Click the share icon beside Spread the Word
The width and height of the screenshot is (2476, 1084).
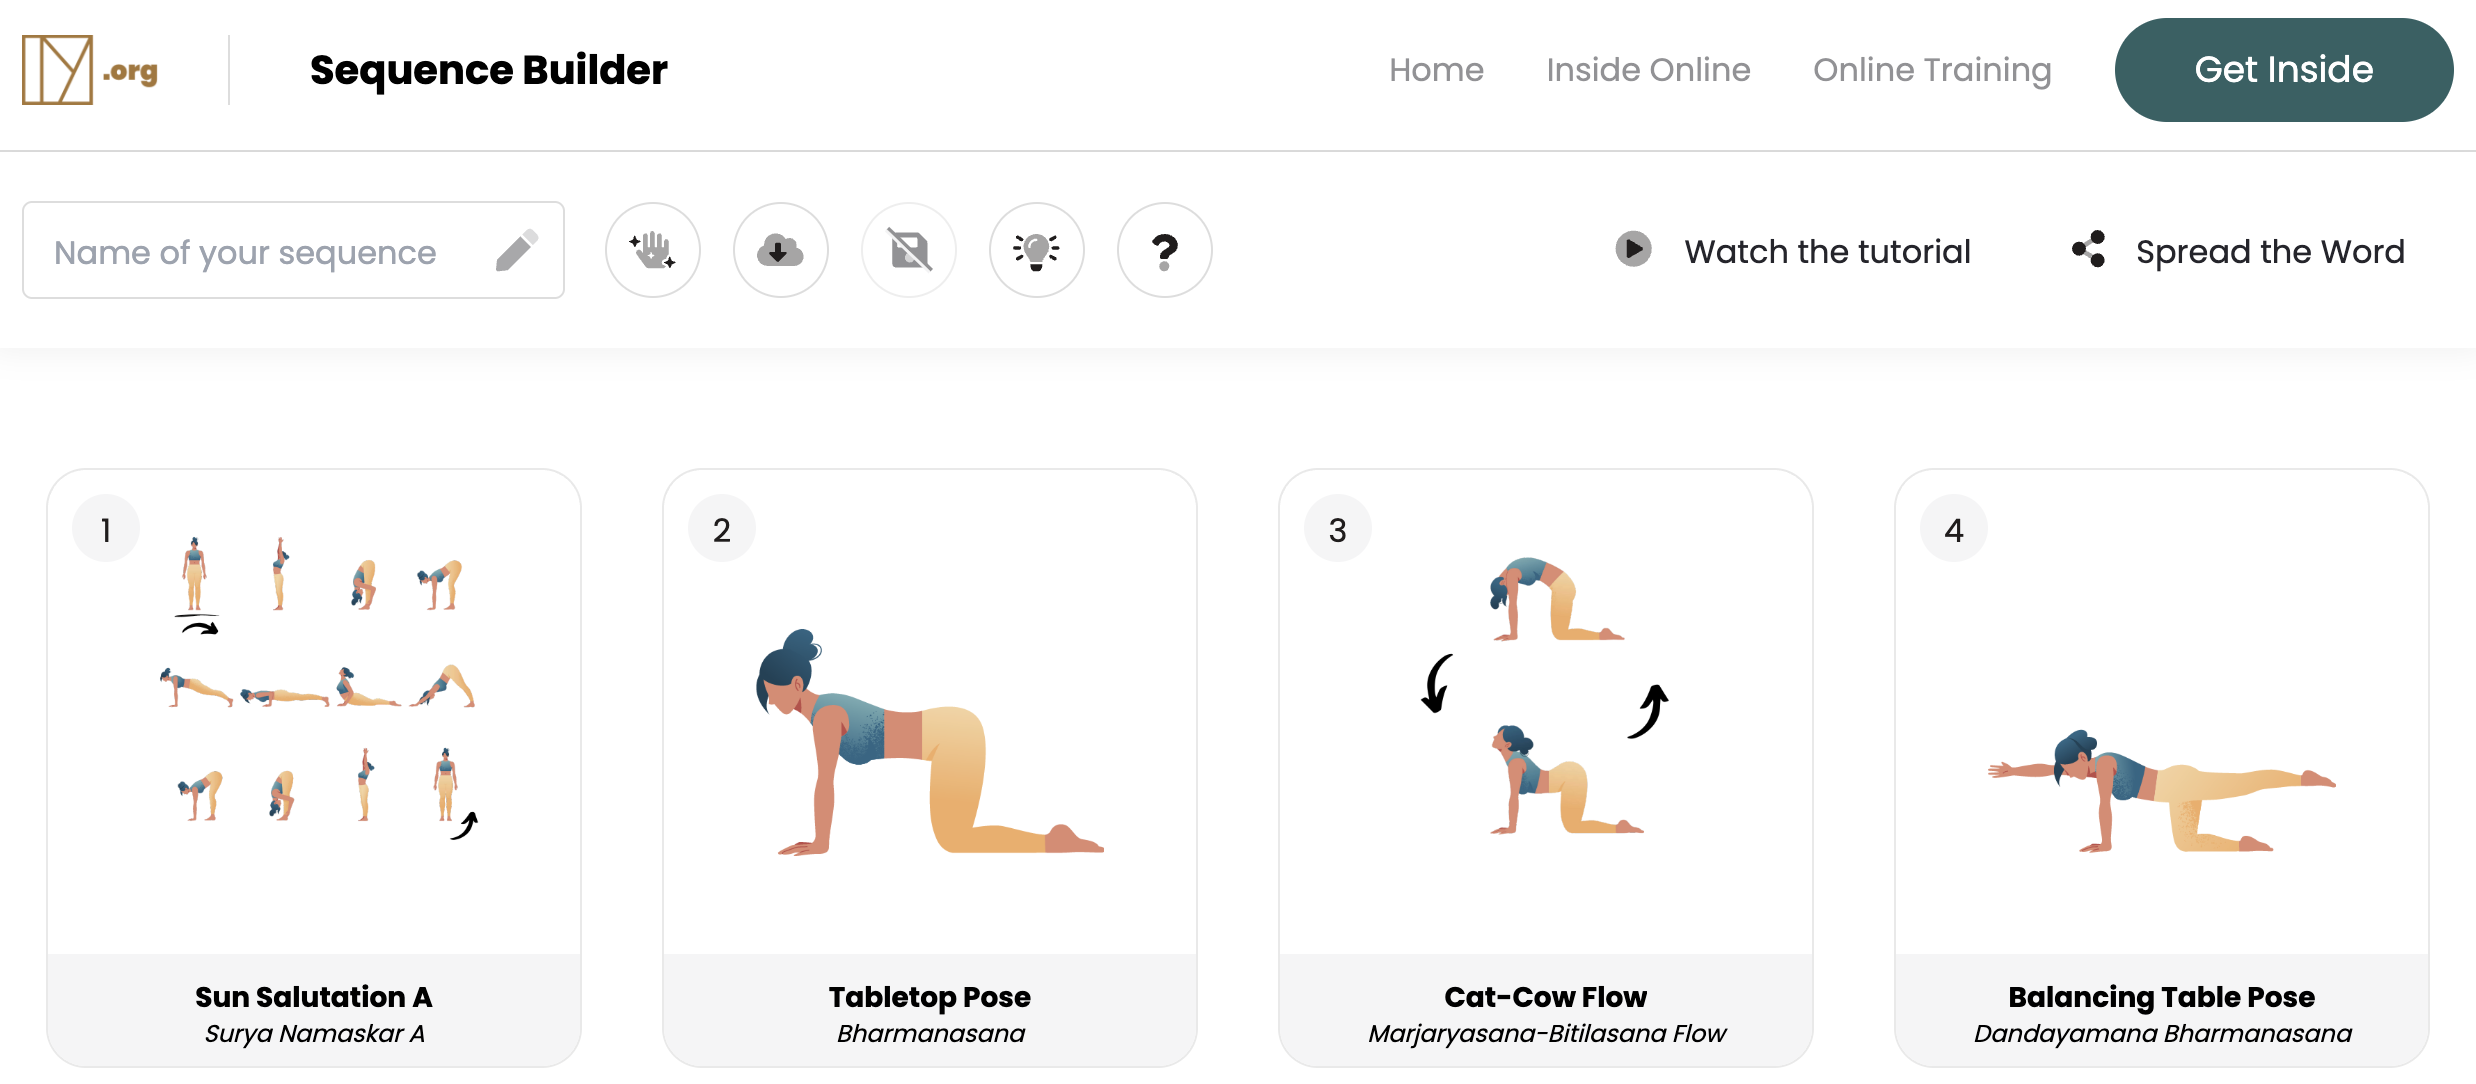pyautogui.click(x=2089, y=249)
